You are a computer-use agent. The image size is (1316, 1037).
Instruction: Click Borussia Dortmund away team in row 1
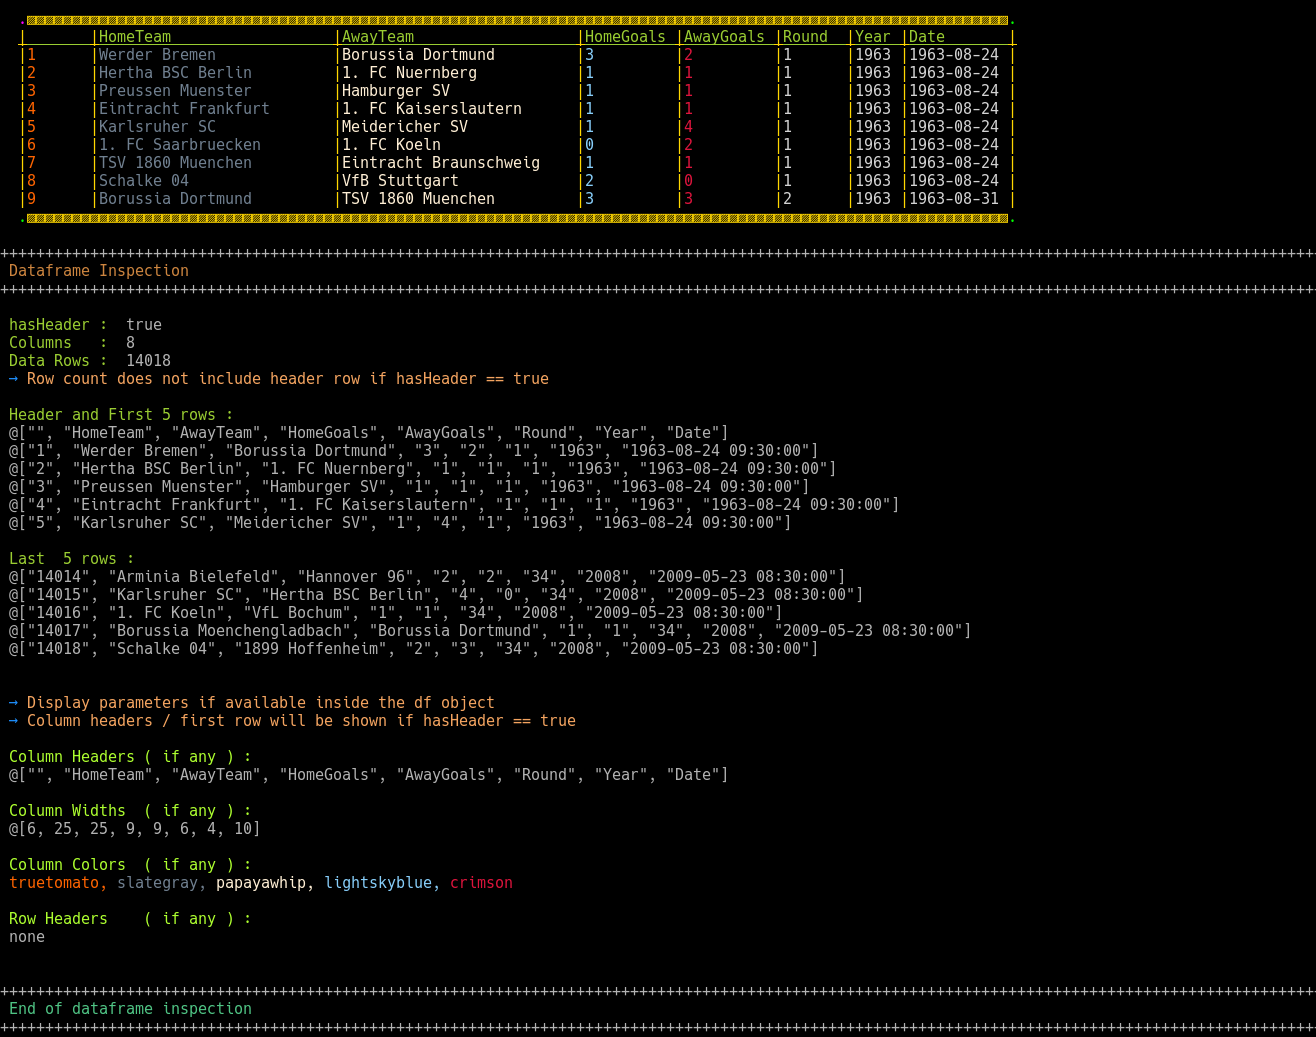418,55
